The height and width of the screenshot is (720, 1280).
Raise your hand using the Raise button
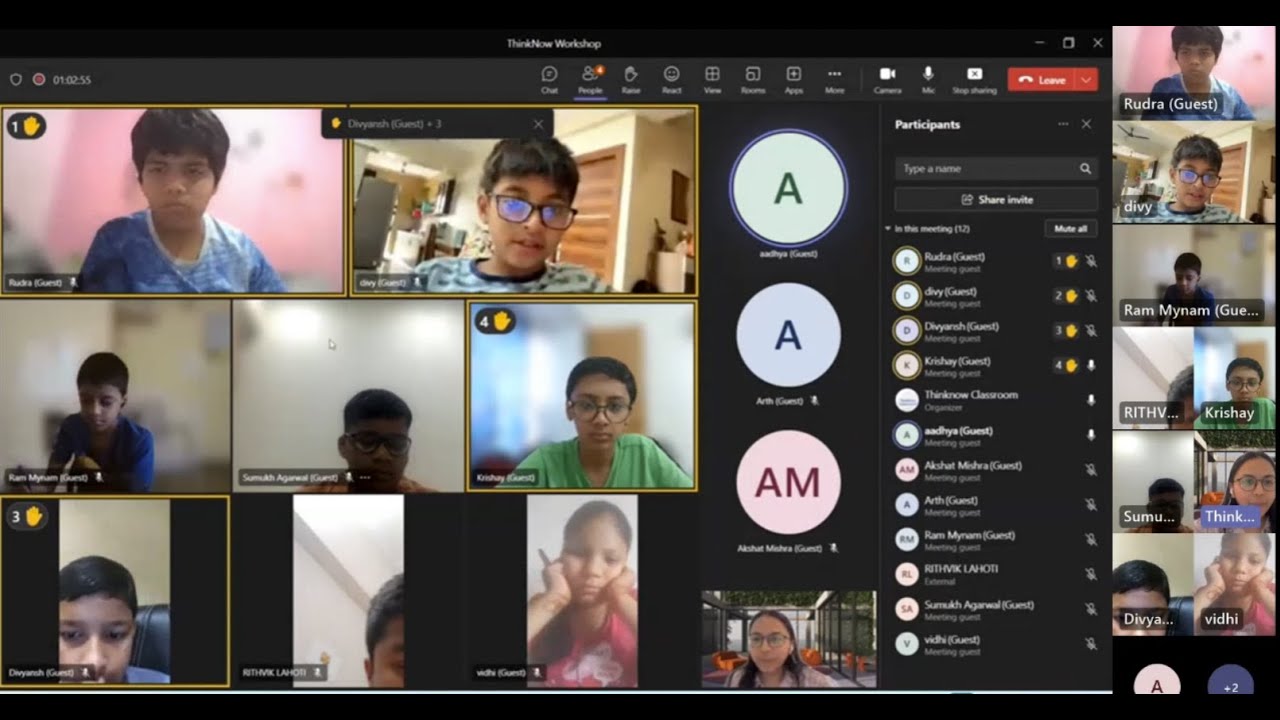coord(631,79)
